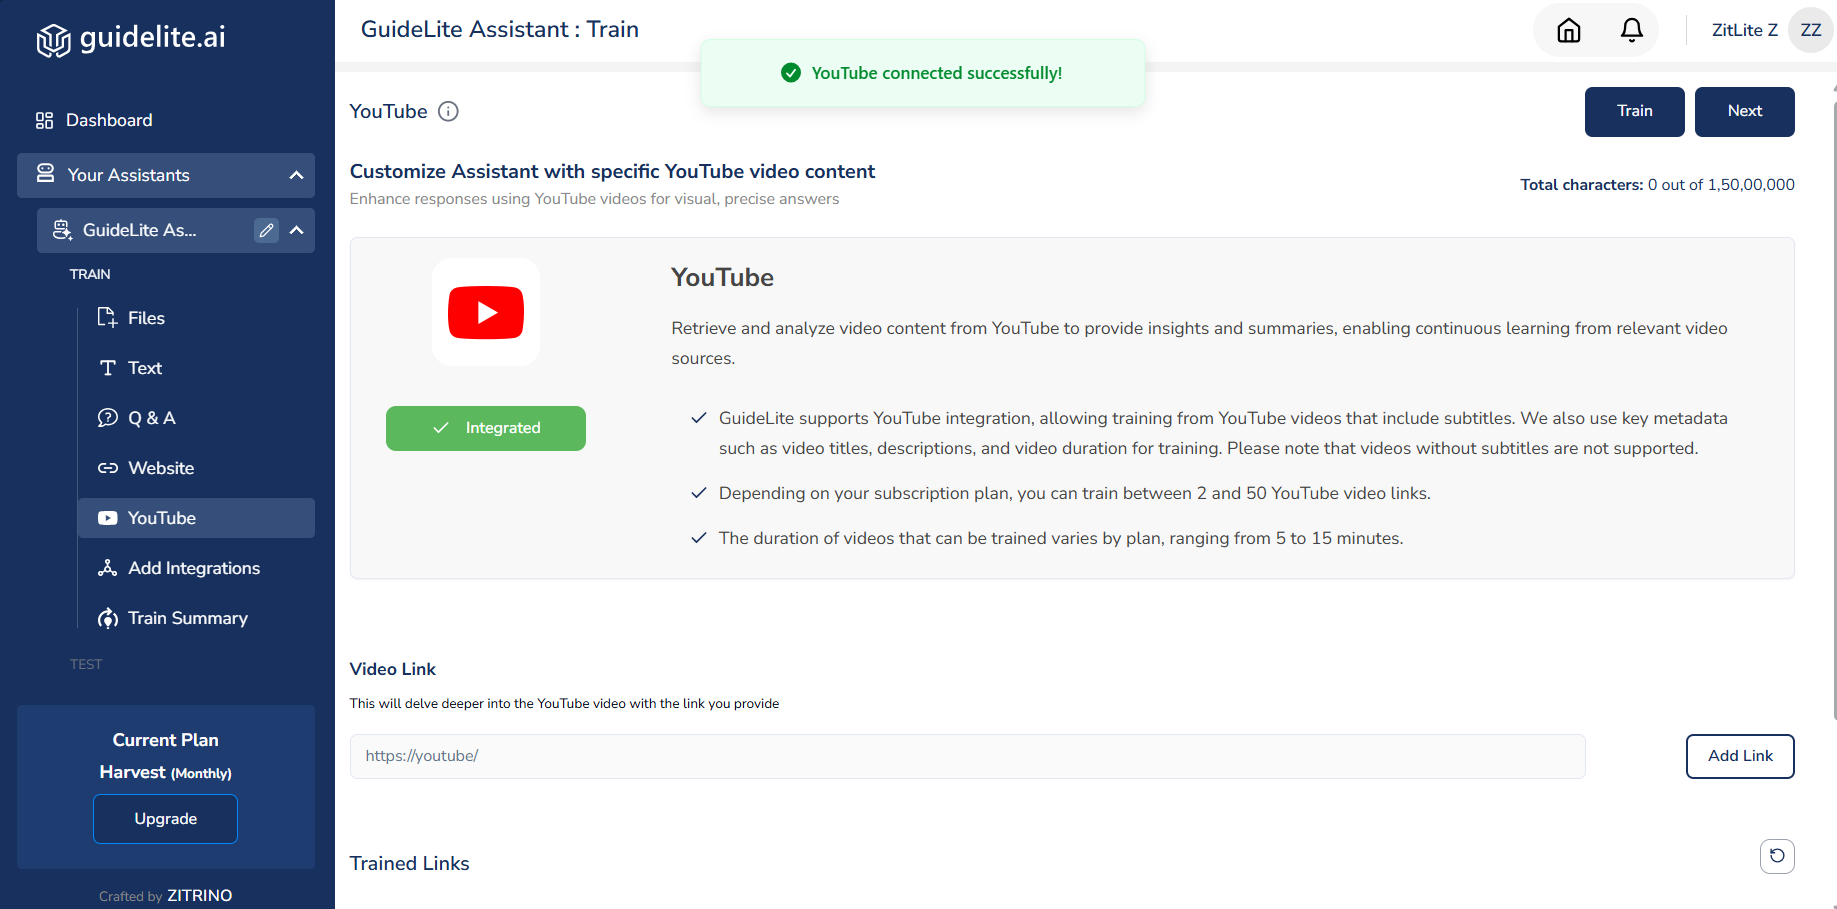Click the large YouTube logo
This screenshot has width=1837, height=909.
pyautogui.click(x=486, y=312)
